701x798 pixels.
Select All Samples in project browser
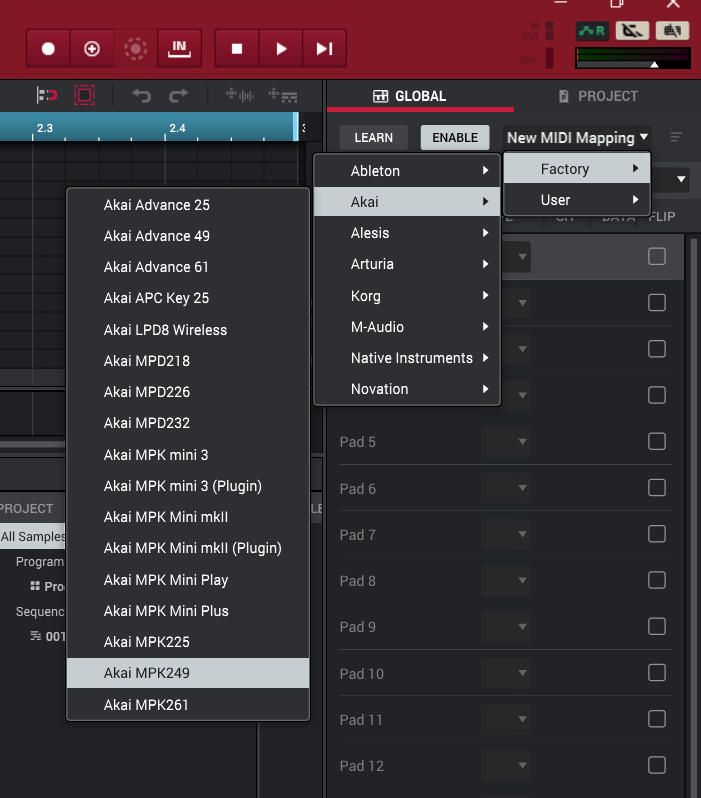(x=33, y=536)
